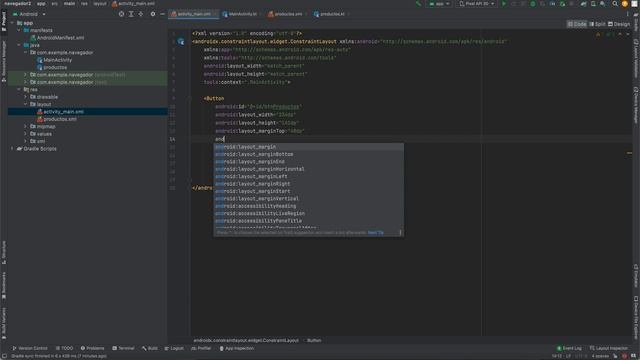Viewport: 640px width, 360px height.
Task: Click the orange user avatar icon
Action: [625, 4]
